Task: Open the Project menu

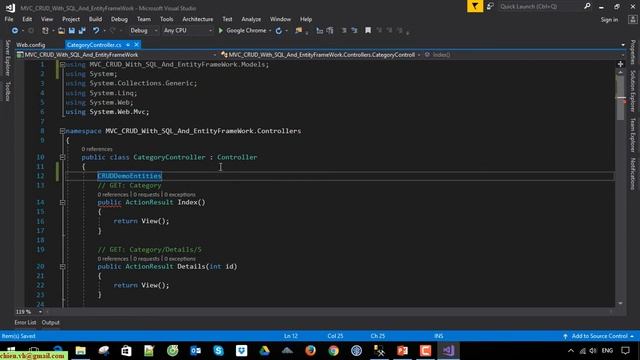Action: point(71,19)
